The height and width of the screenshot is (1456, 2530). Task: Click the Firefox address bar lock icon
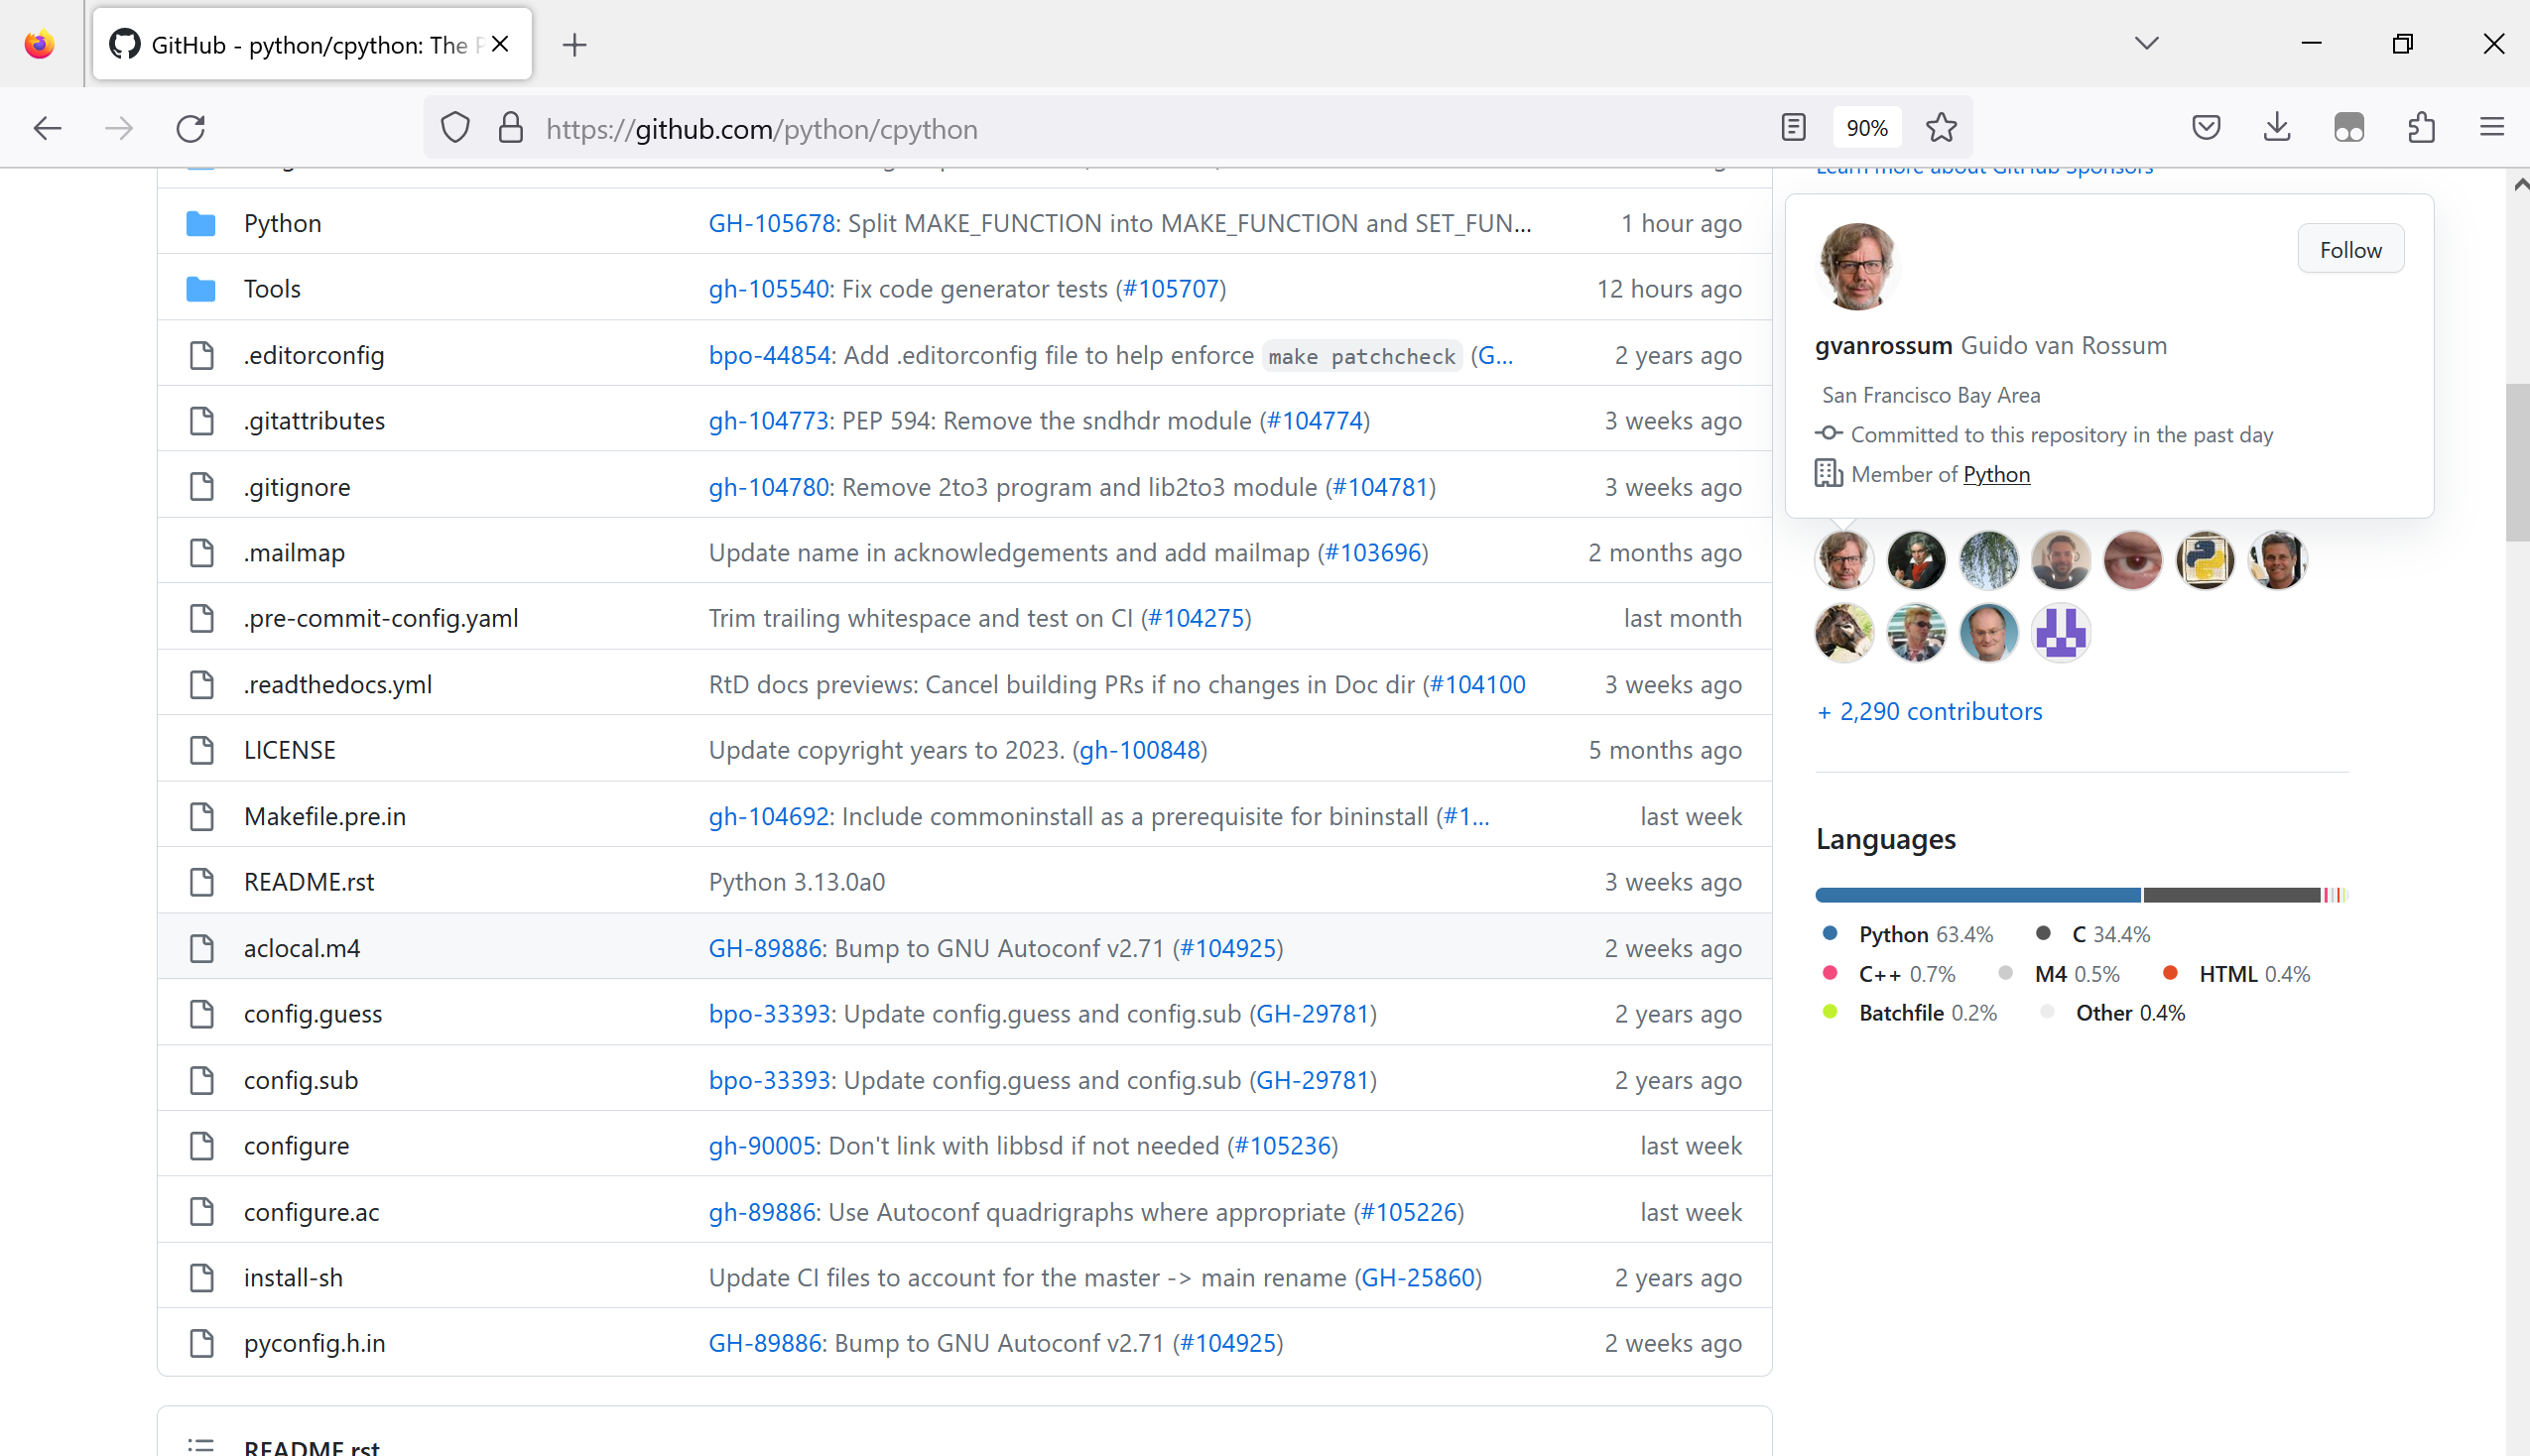511,127
